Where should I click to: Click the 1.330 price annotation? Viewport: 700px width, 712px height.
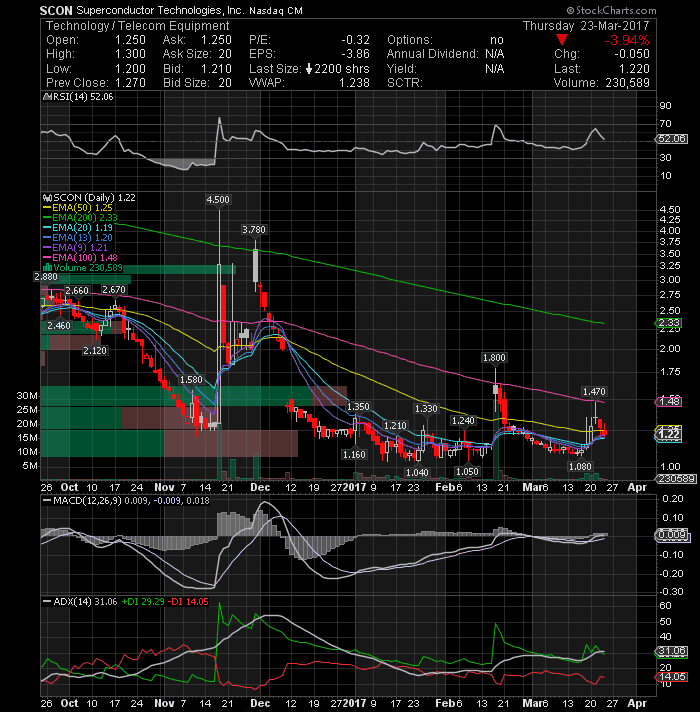pyautogui.click(x=426, y=409)
